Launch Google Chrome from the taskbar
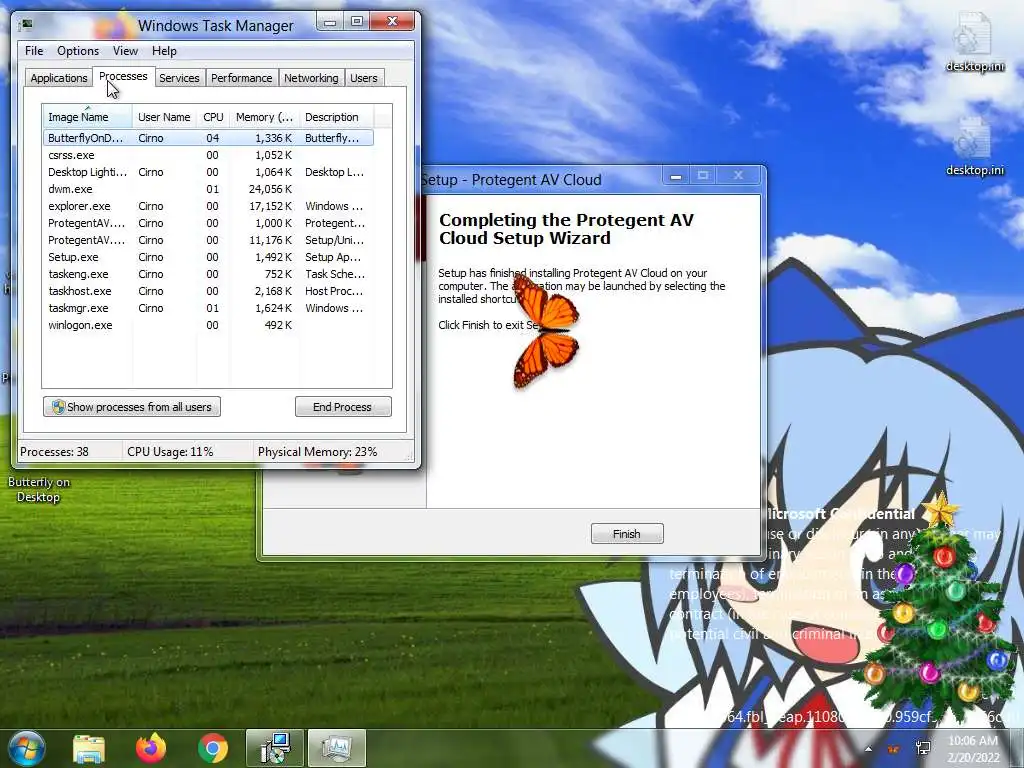1024x768 pixels. click(213, 748)
